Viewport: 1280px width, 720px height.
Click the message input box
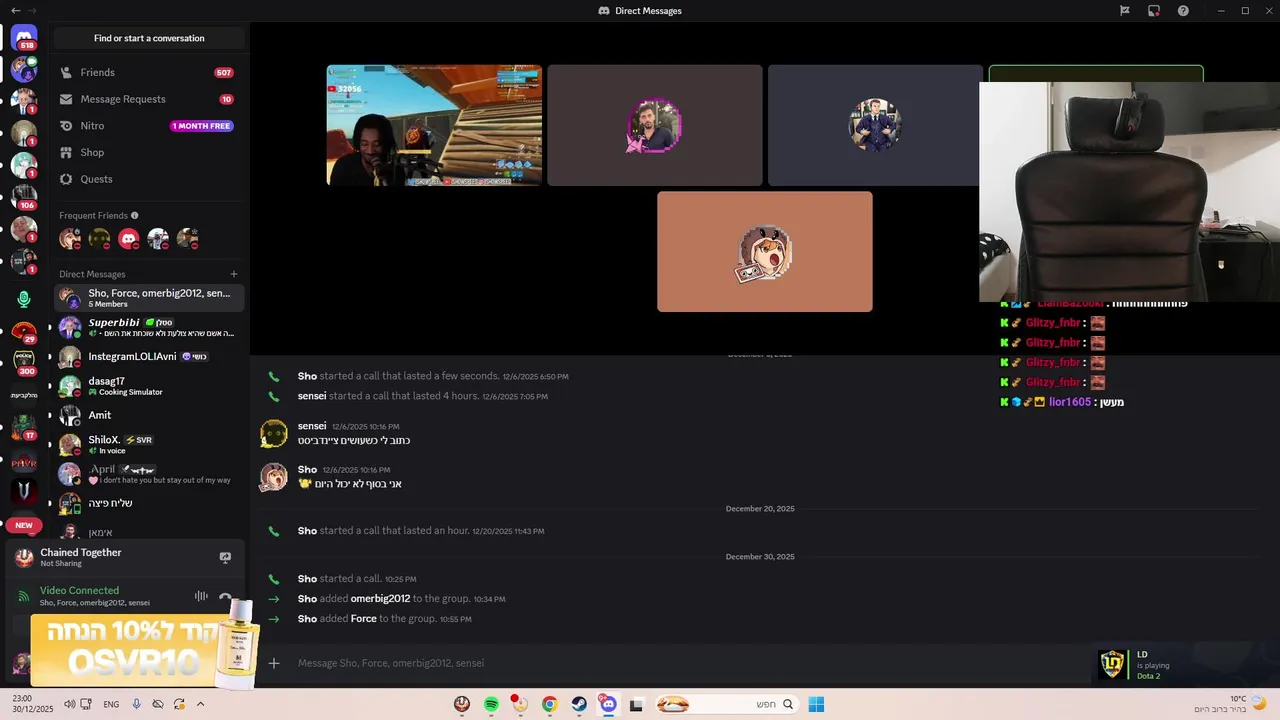point(680,663)
